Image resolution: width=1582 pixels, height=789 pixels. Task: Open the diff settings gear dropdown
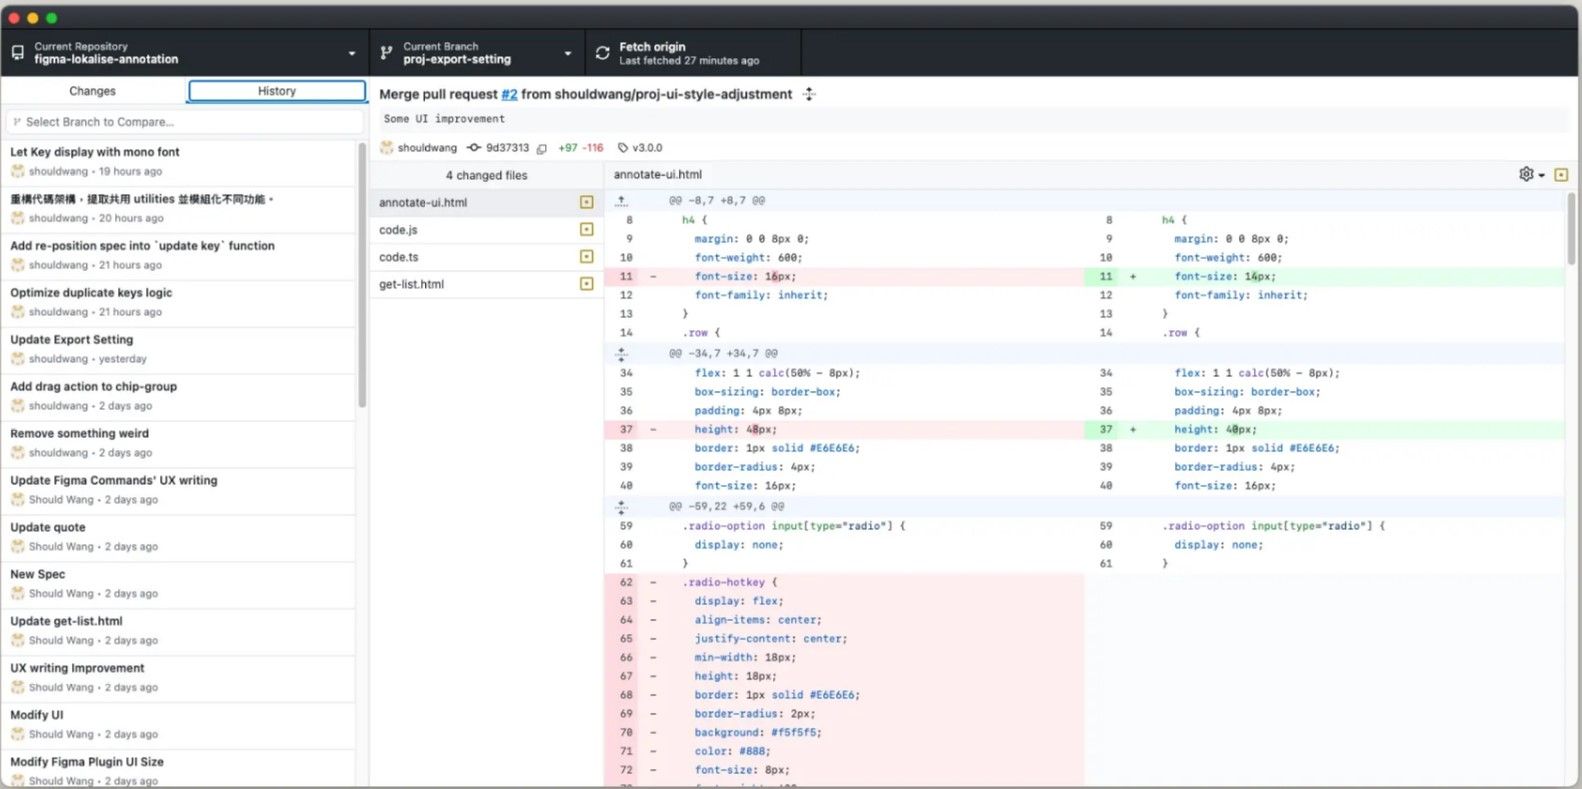1532,174
